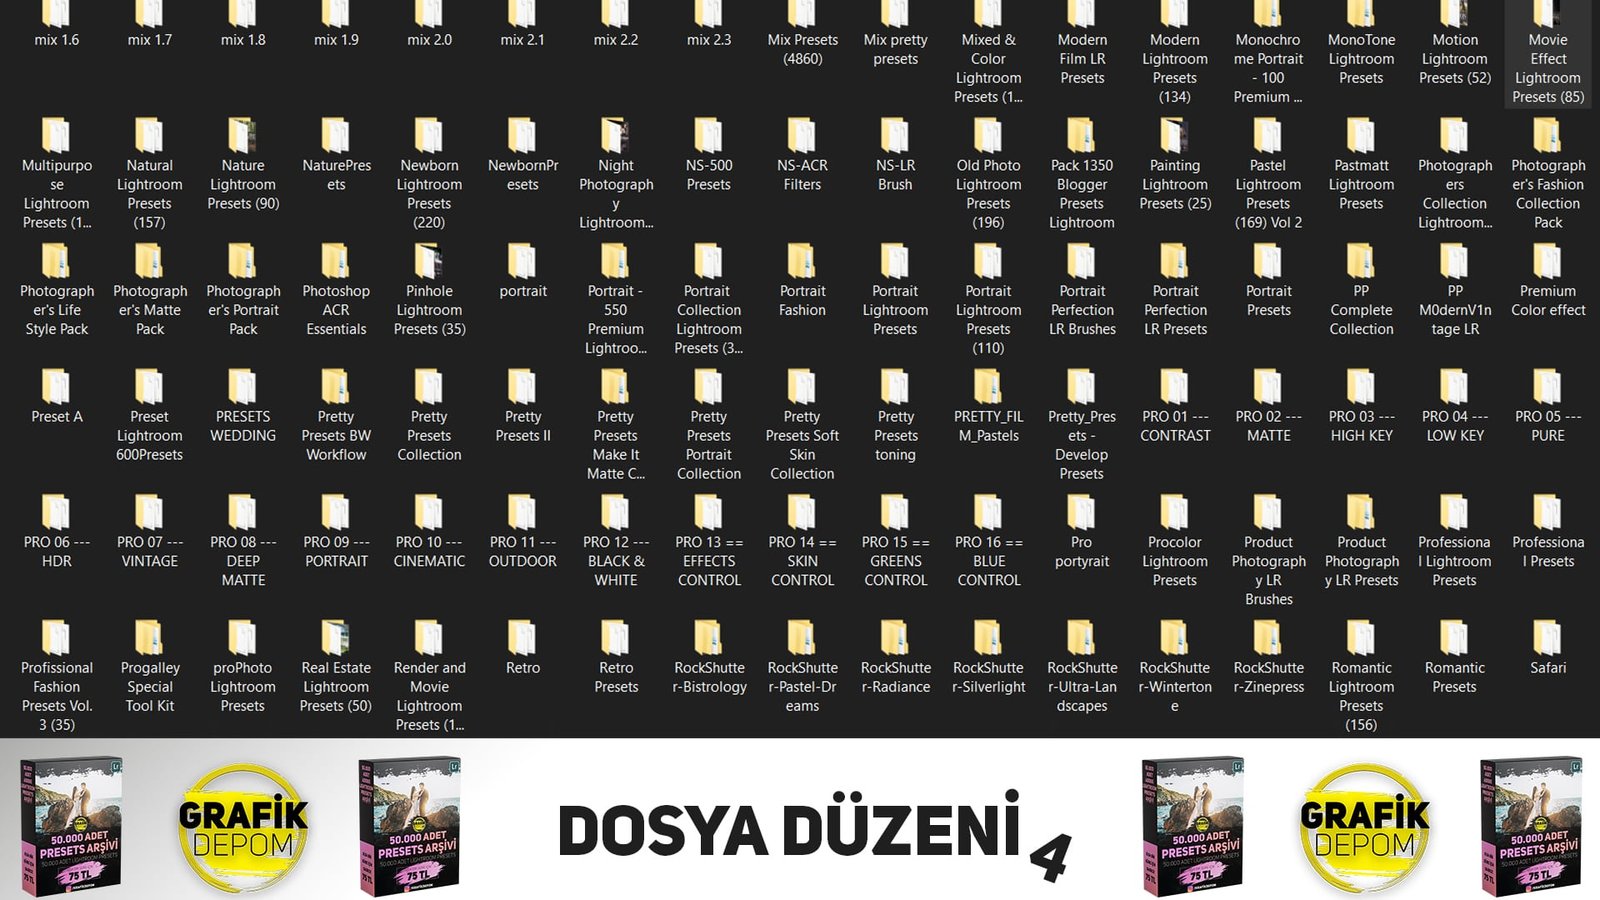Select the Pinhole Lightroom Presets (35) folder
This screenshot has height=900, width=1600.
click(x=429, y=290)
